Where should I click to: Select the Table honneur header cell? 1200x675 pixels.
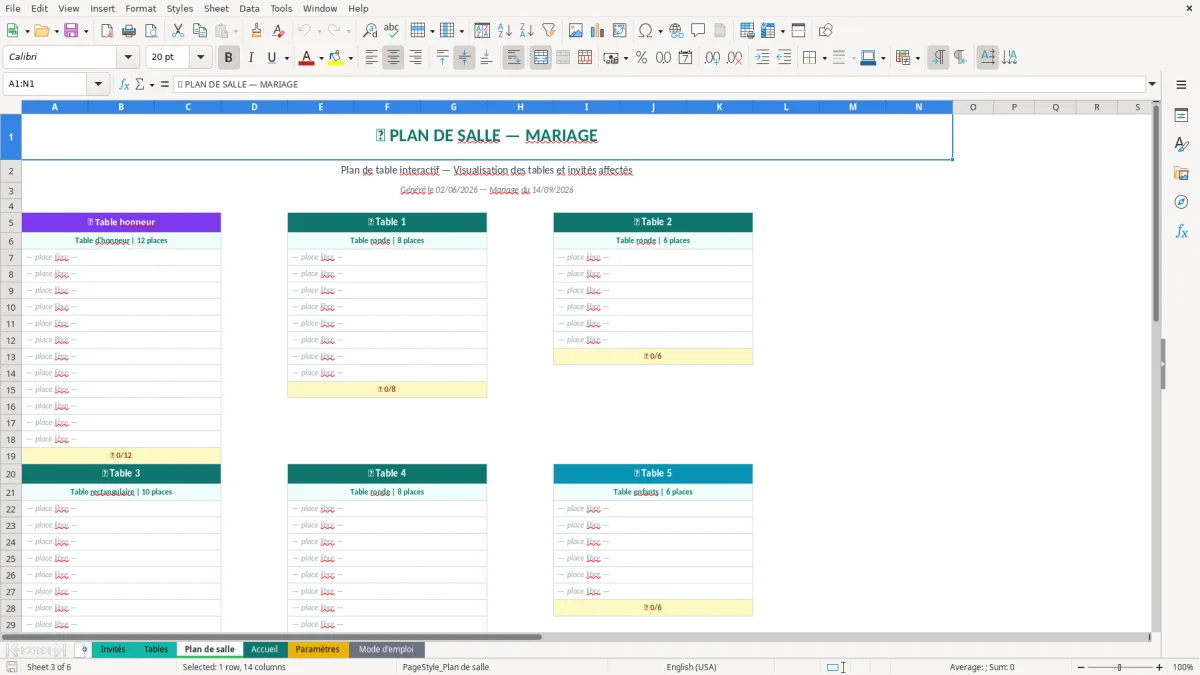(121, 222)
